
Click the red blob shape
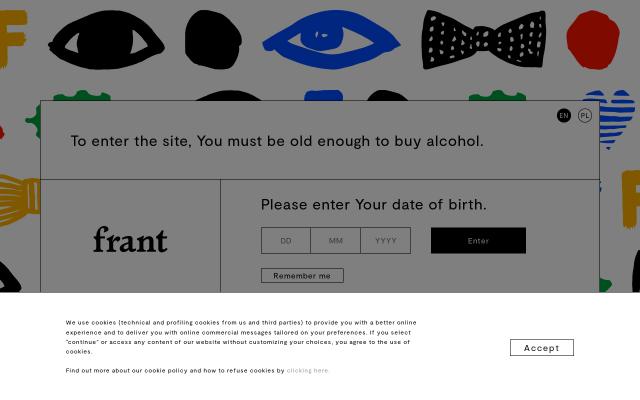pos(593,38)
